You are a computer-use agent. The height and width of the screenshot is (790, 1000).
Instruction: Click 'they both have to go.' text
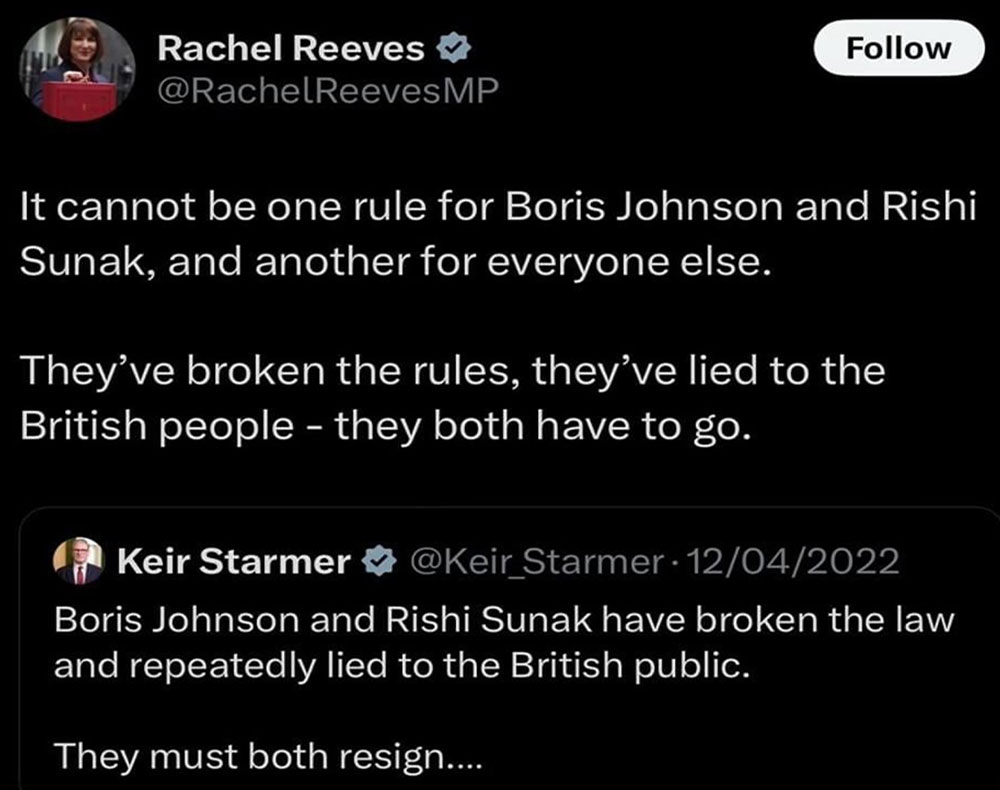pyautogui.click(x=541, y=427)
